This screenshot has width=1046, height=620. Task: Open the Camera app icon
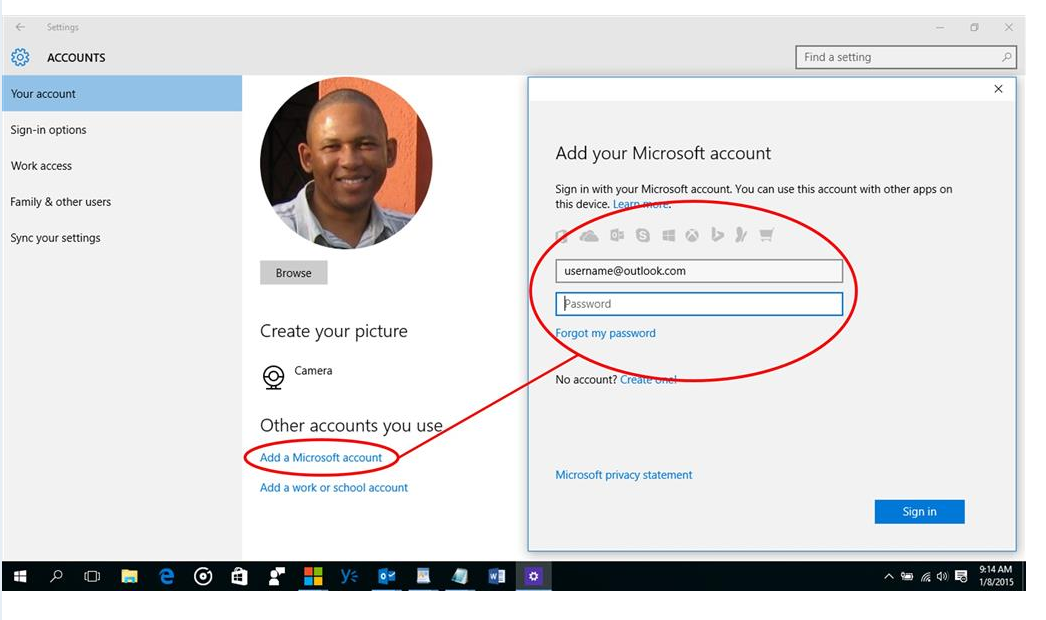(x=274, y=377)
